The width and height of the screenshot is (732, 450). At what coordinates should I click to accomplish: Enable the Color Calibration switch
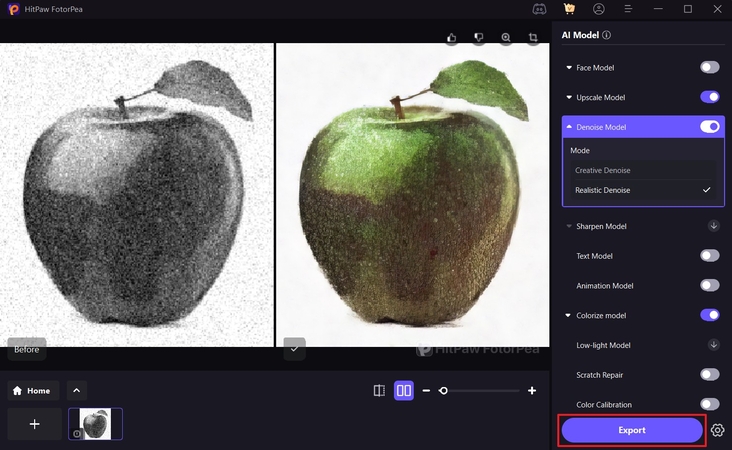pos(710,404)
